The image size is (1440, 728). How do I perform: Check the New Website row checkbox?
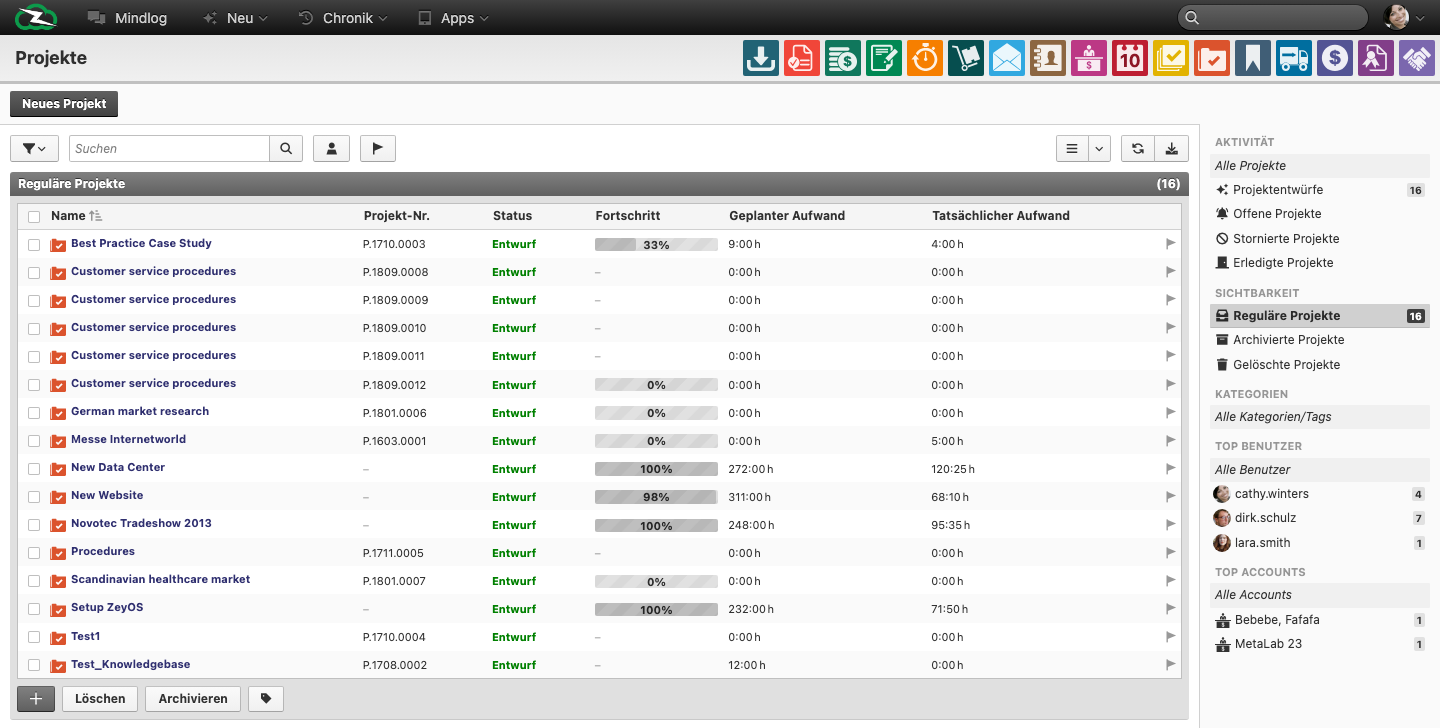coord(34,496)
